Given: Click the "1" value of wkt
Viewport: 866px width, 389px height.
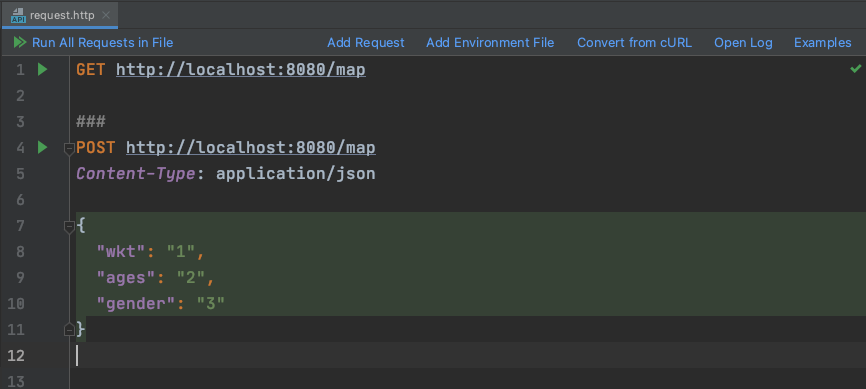Looking at the screenshot, I should (x=181, y=252).
